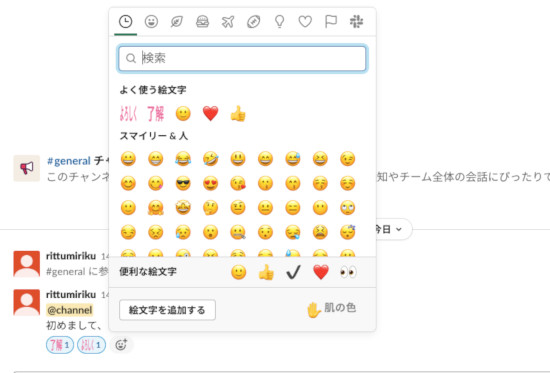Select the thinking face emoji
The image size is (550, 373).
point(210,208)
